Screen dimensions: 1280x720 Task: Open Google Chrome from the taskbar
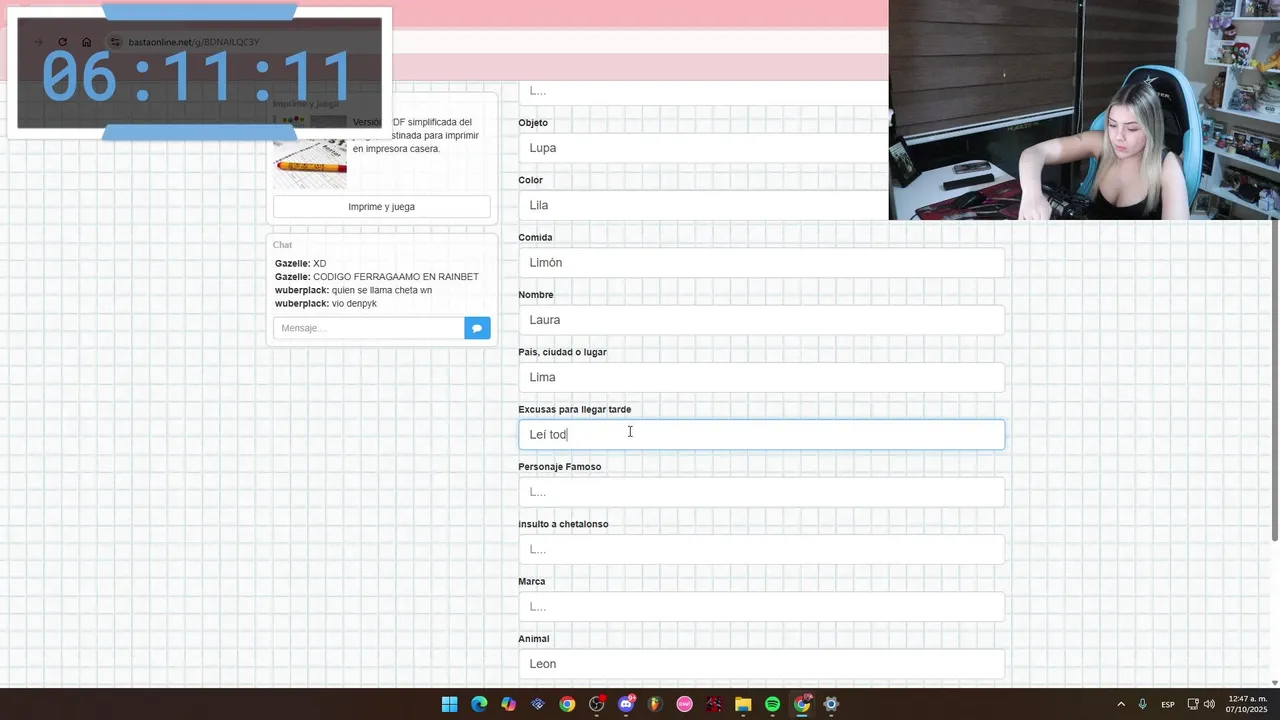click(x=567, y=704)
